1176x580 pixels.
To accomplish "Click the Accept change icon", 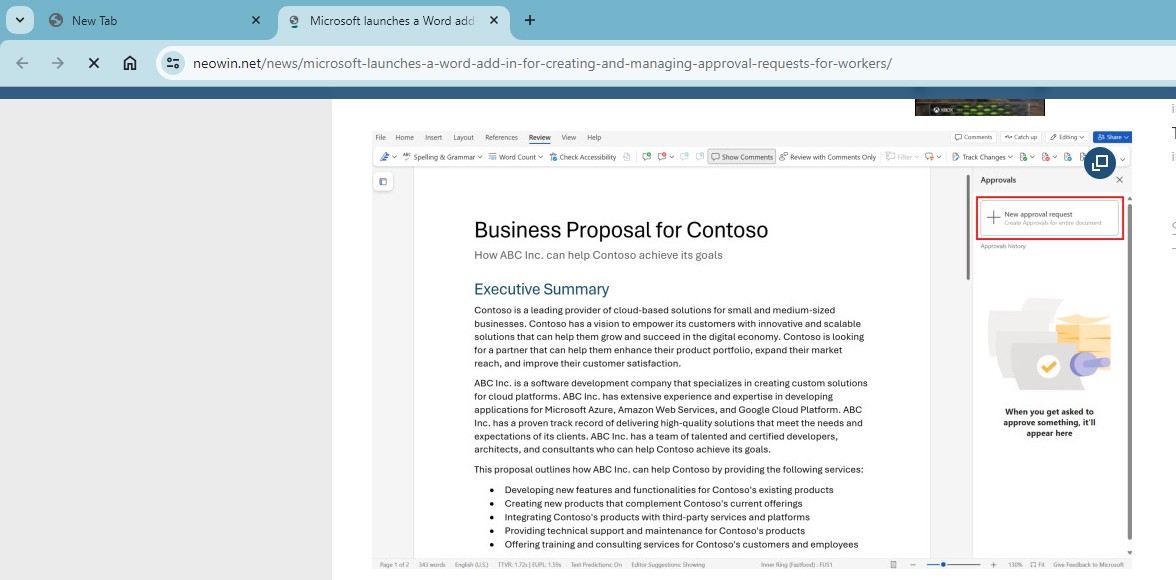I will pyautogui.click(x=1024, y=157).
